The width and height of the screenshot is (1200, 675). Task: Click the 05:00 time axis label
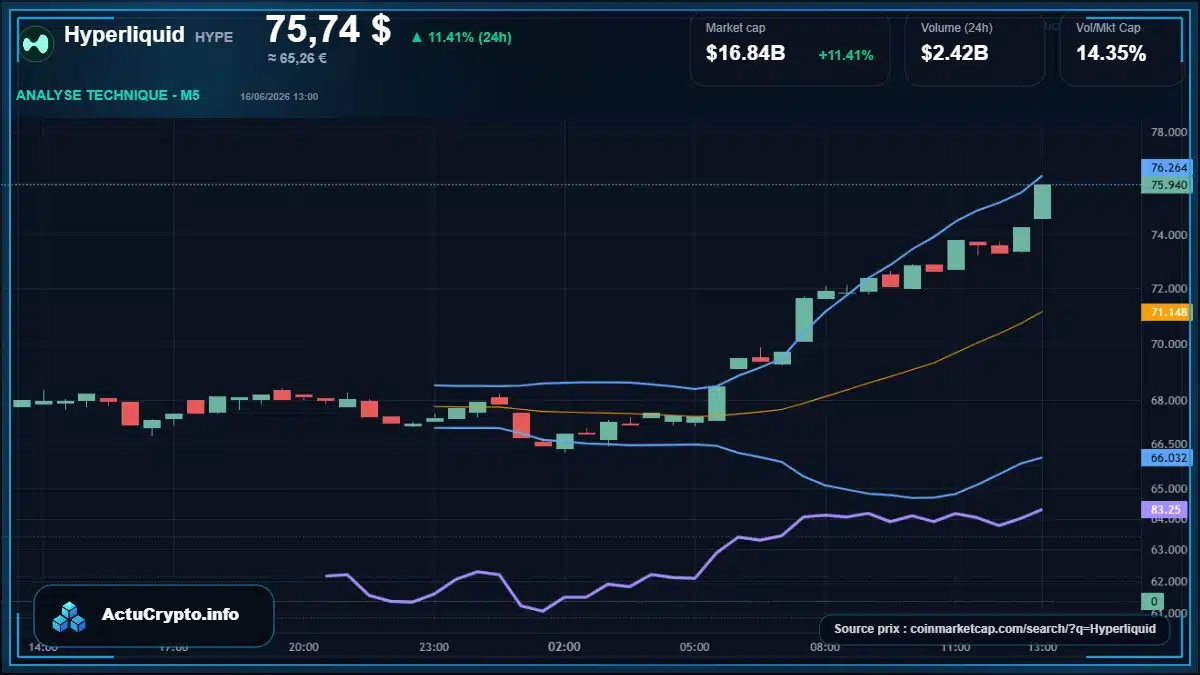(694, 647)
